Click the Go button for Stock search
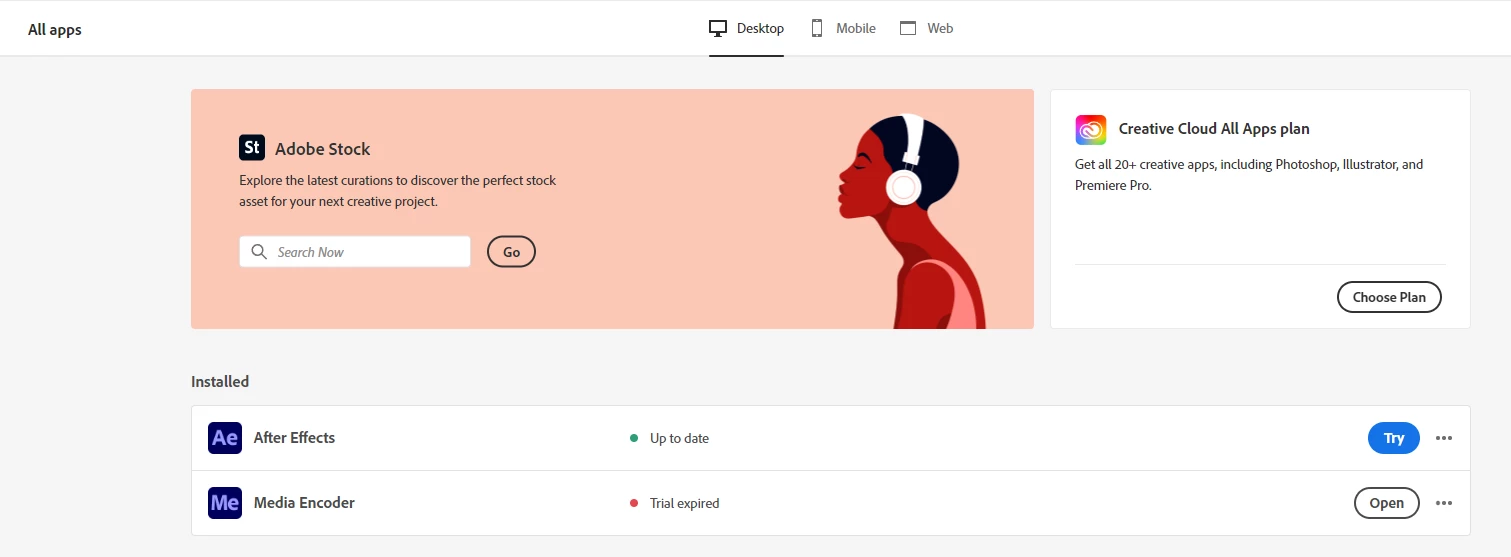Screen dimensions: 1511x557 (x=511, y=252)
